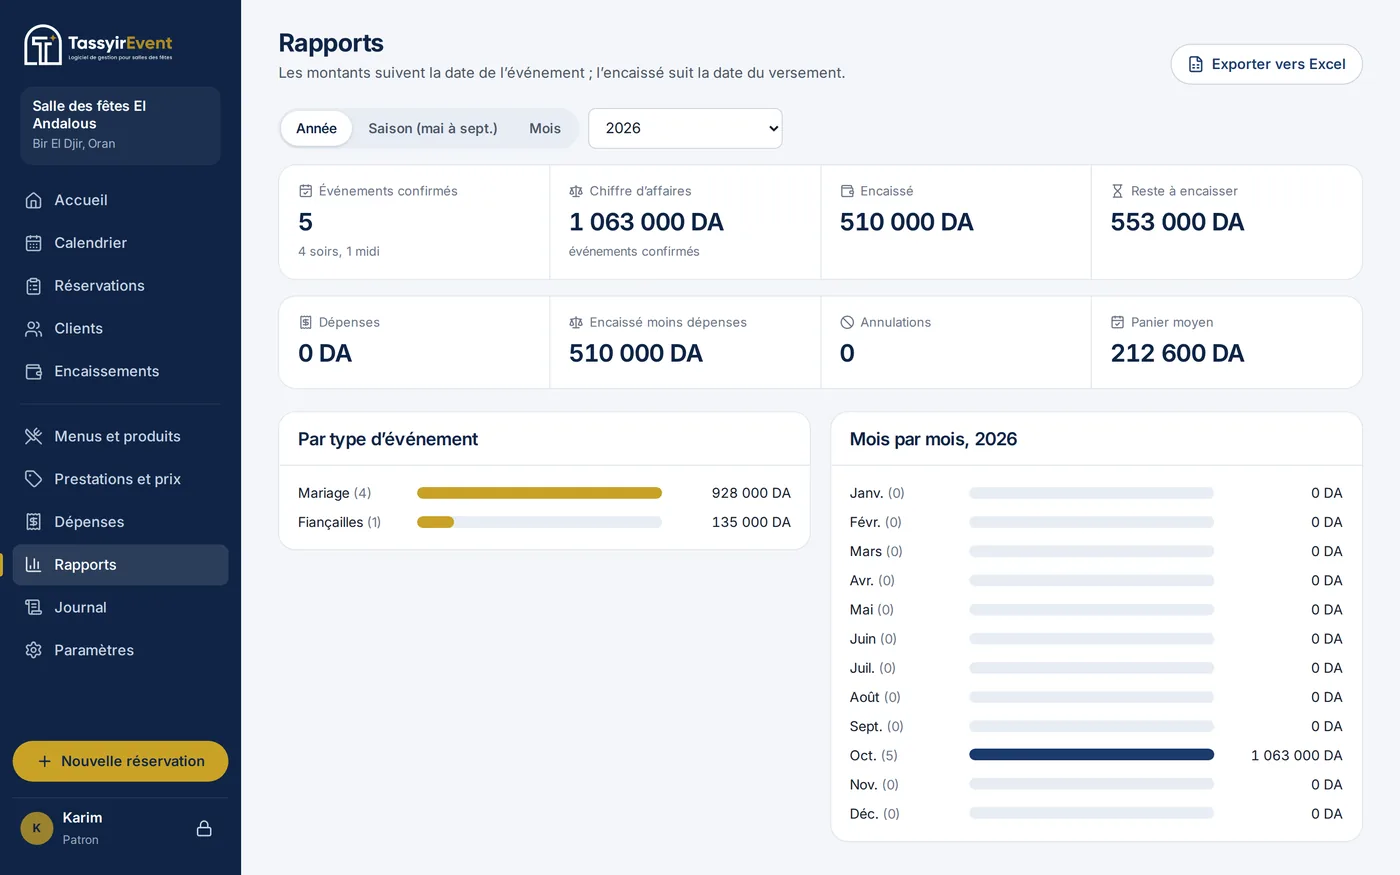The width and height of the screenshot is (1400, 875).
Task: Click the Clients people icon
Action: coord(33,329)
